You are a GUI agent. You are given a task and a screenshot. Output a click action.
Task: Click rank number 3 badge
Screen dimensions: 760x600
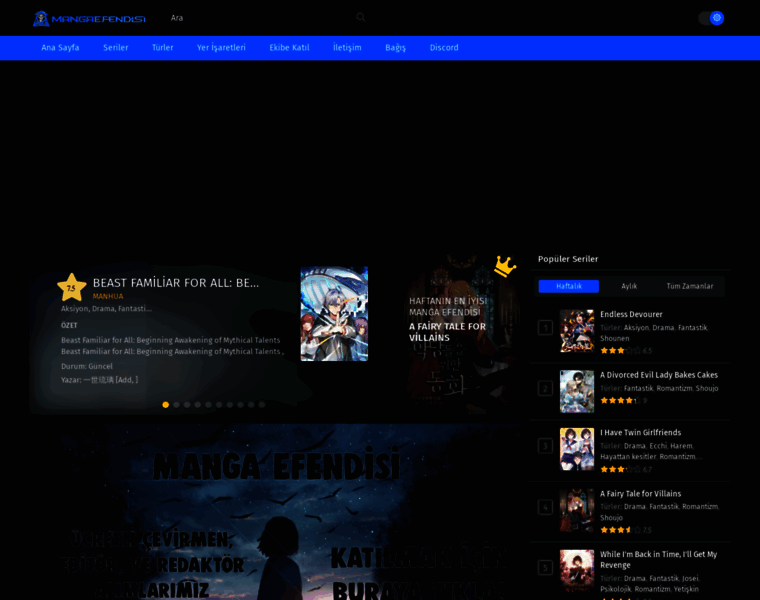click(x=545, y=446)
